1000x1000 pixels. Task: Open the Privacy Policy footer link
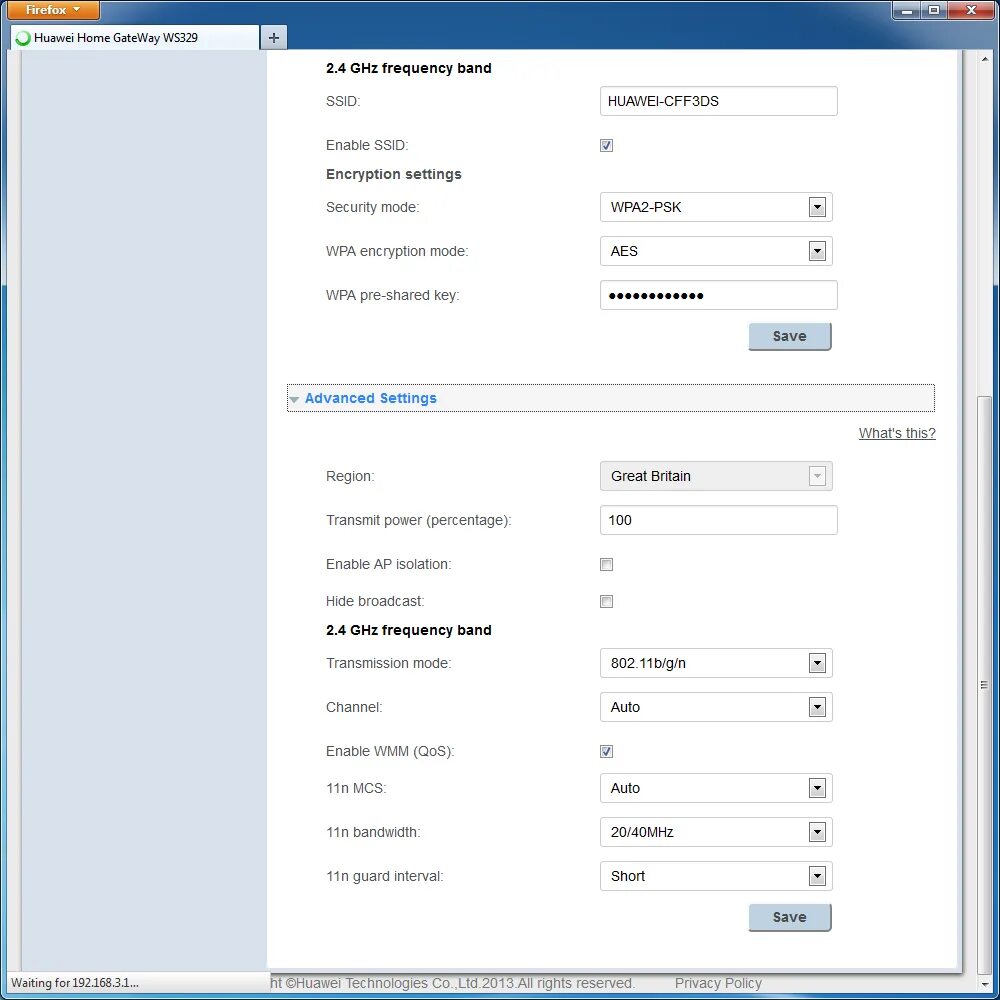[718, 983]
